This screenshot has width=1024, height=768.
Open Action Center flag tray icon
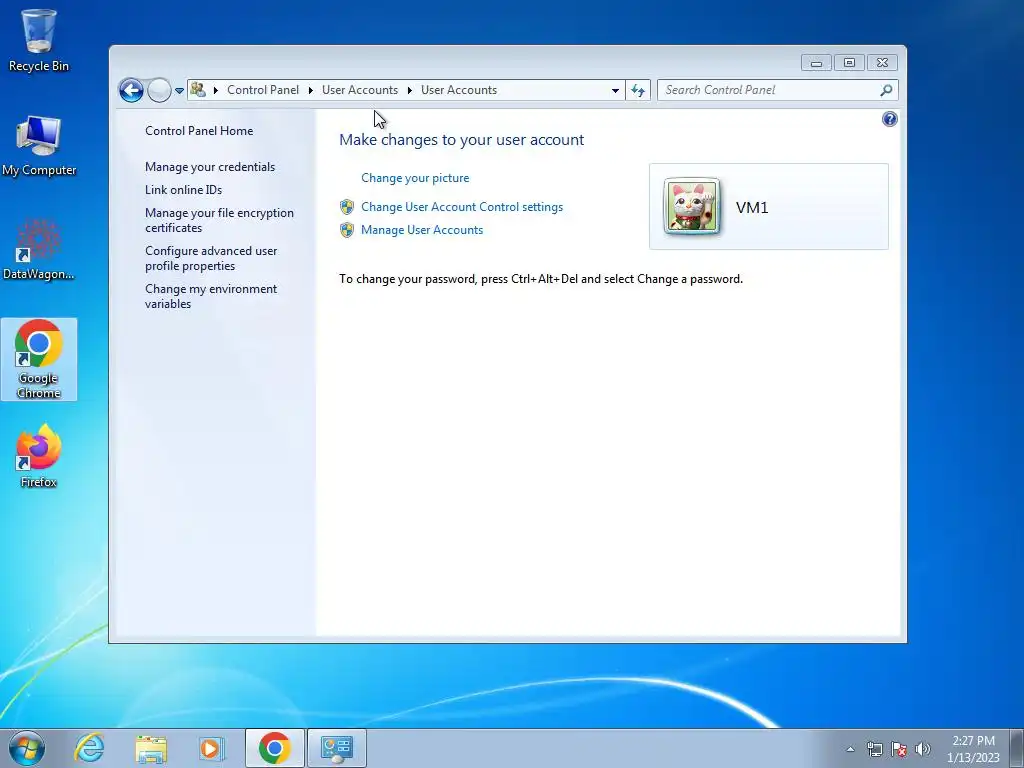pyautogui.click(x=899, y=749)
